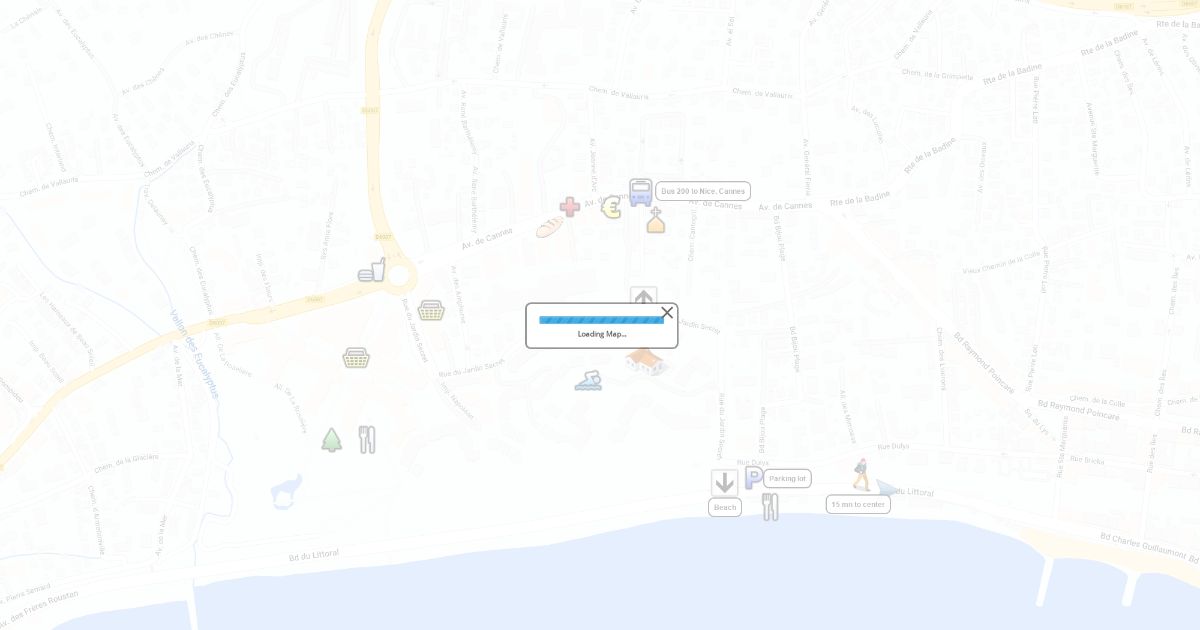
Task: Click the fast food burger and drink icon
Action: pyautogui.click(x=372, y=270)
